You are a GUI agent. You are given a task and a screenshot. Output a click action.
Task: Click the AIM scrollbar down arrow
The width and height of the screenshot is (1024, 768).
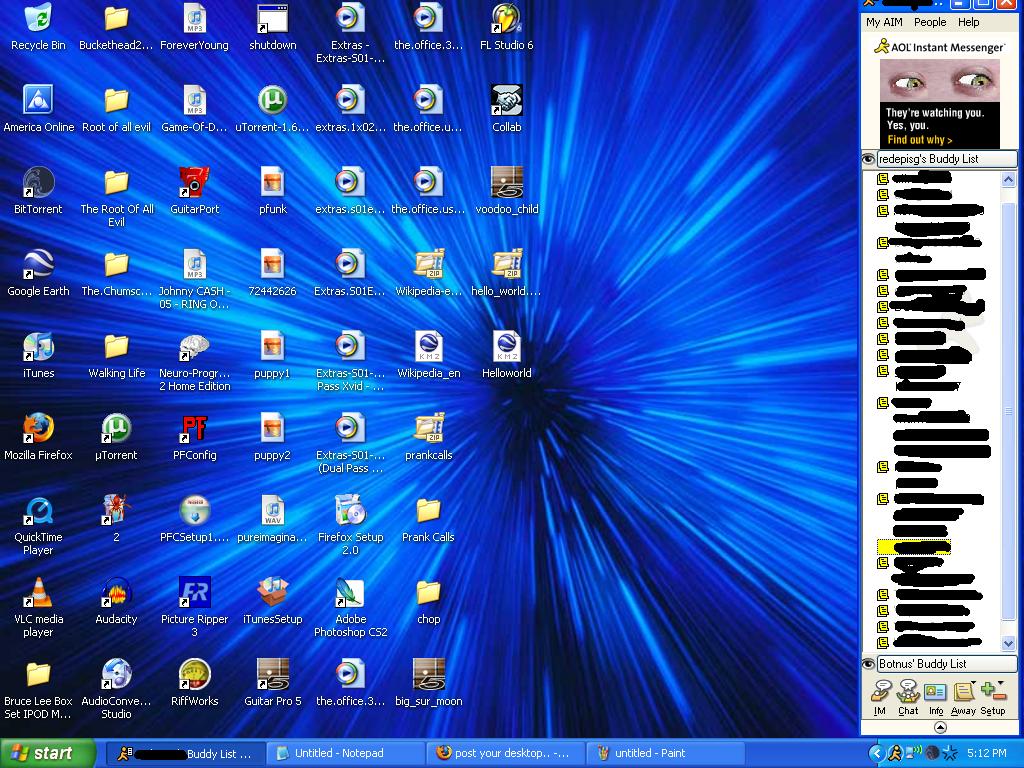point(1008,643)
